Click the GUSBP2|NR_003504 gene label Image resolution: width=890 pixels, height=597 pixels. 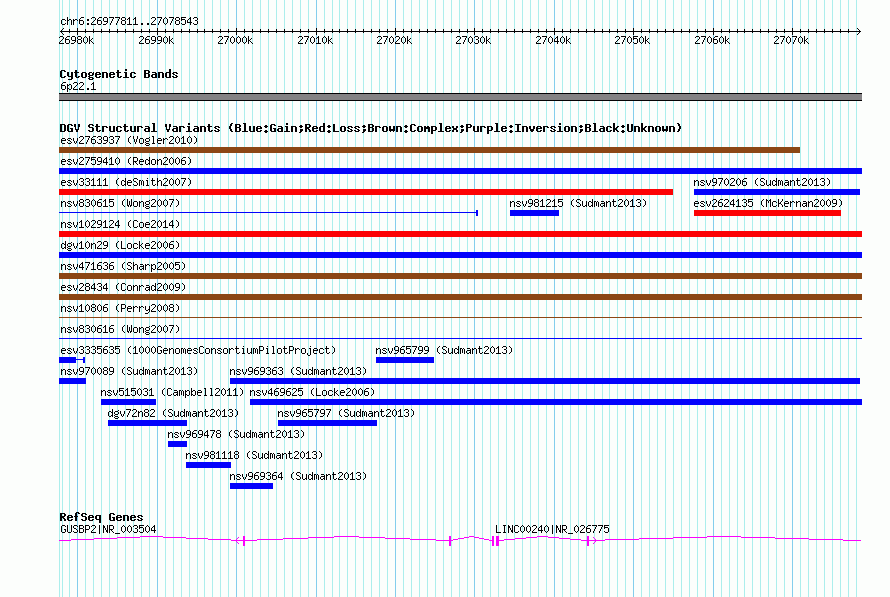pos(108,529)
